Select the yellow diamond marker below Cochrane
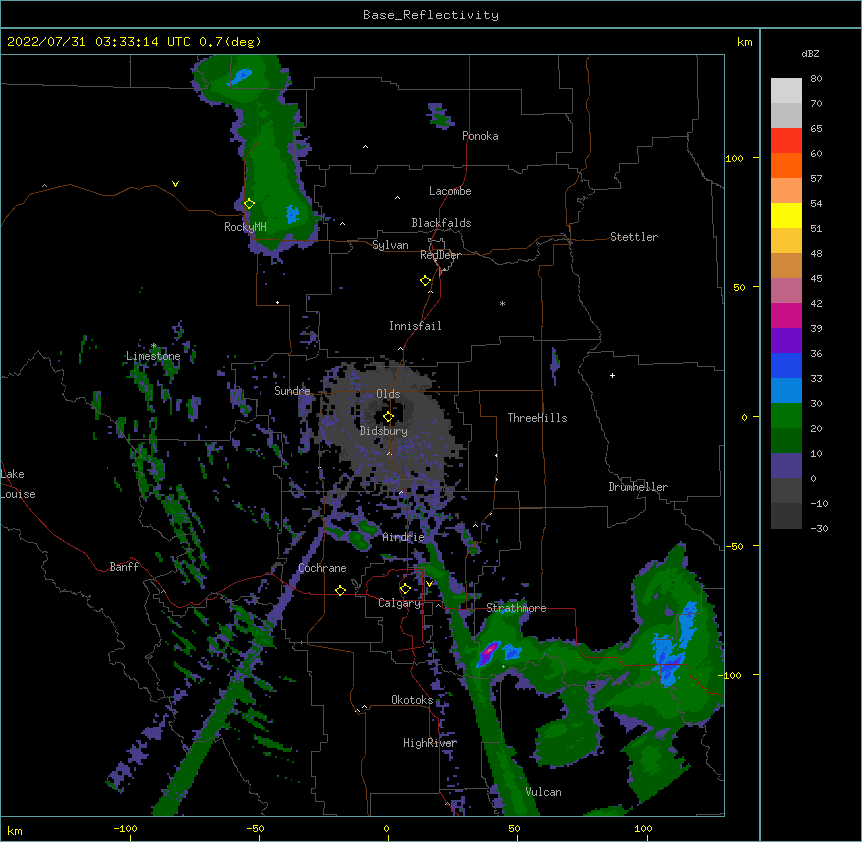 (340, 590)
